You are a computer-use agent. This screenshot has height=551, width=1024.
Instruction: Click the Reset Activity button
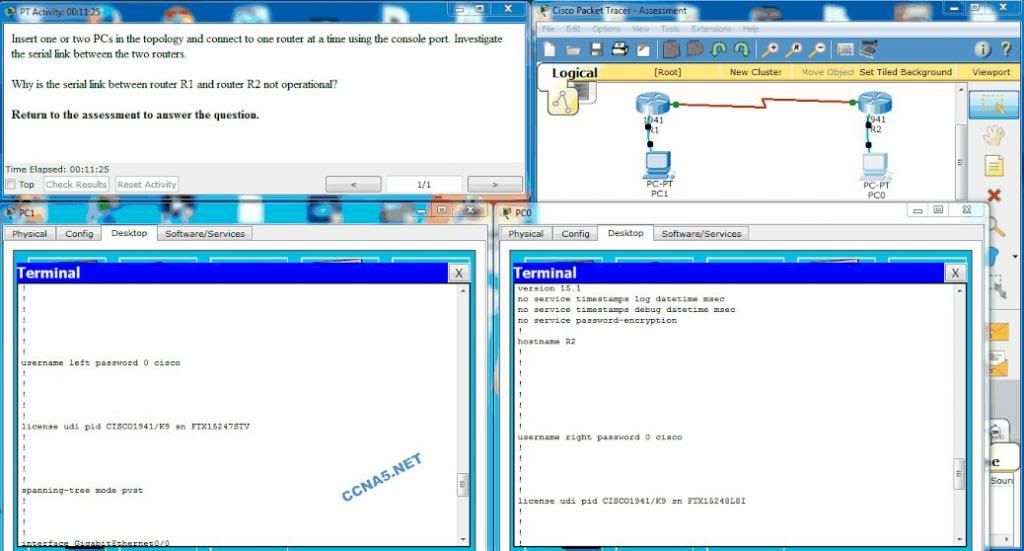(146, 185)
